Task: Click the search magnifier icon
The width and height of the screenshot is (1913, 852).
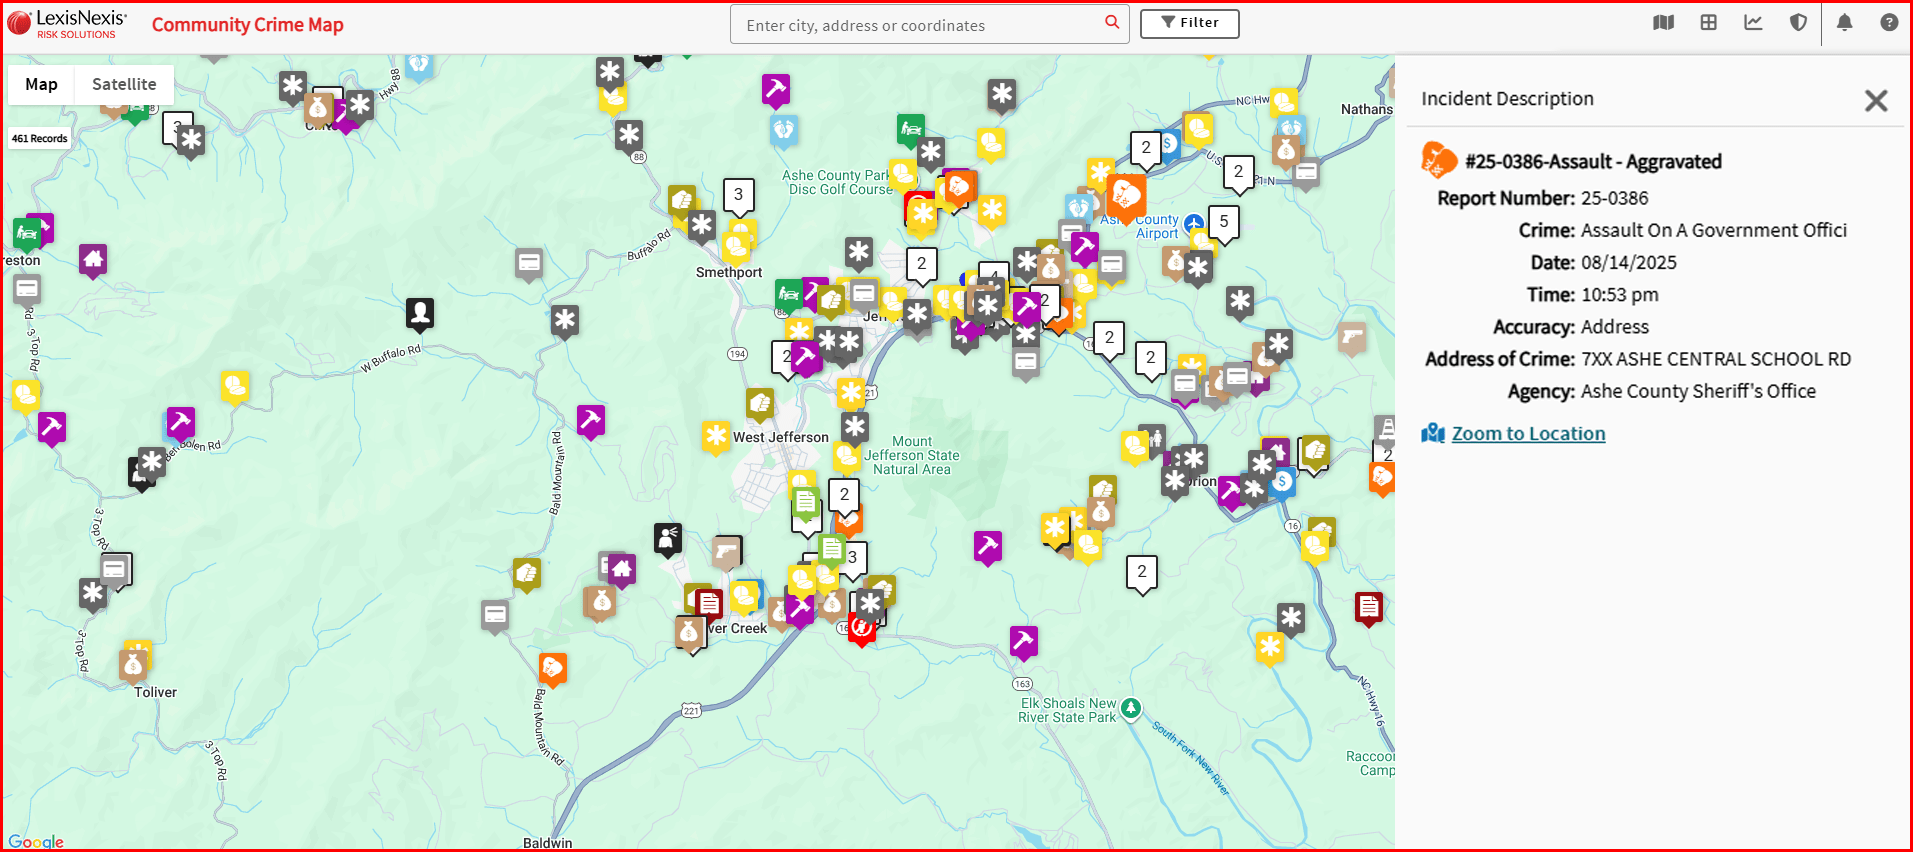Action: coord(1111,23)
